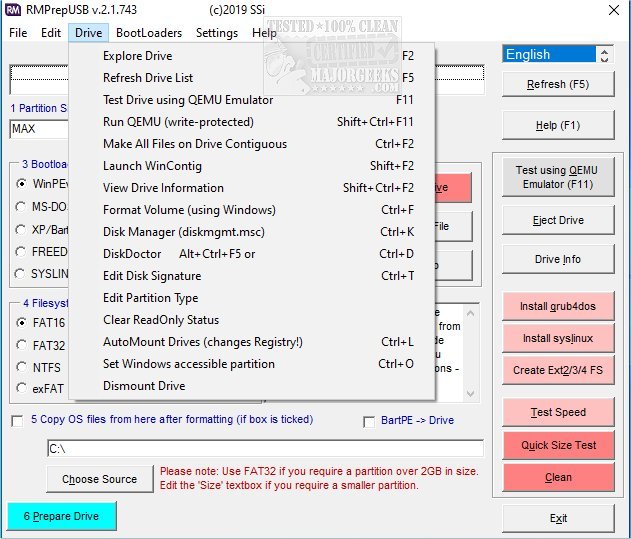Click the Exit button

click(558, 518)
